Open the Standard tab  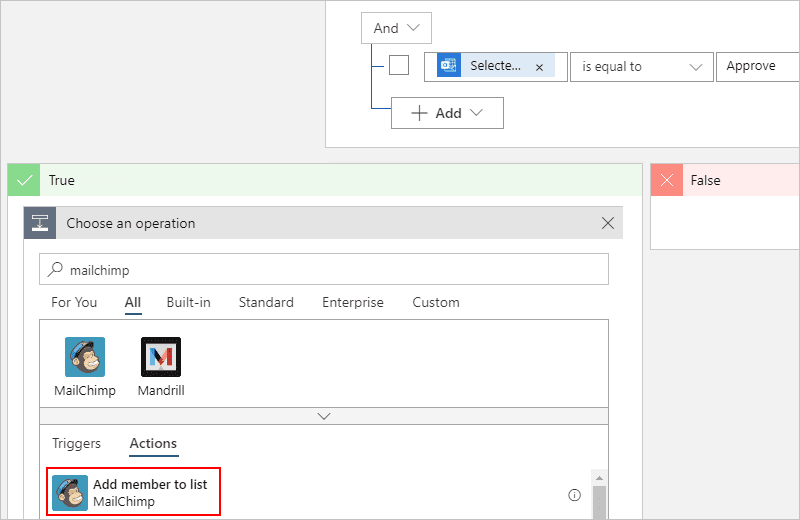pos(266,303)
